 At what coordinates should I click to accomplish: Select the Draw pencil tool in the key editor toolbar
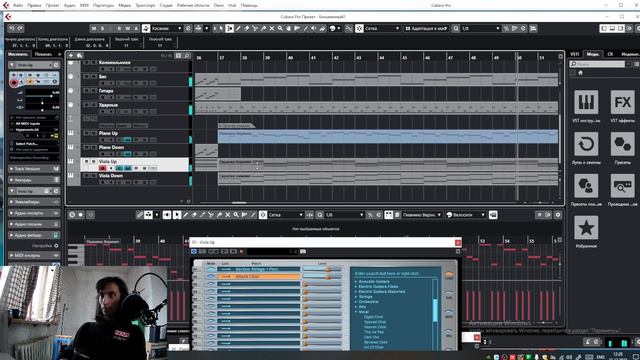point(186,215)
